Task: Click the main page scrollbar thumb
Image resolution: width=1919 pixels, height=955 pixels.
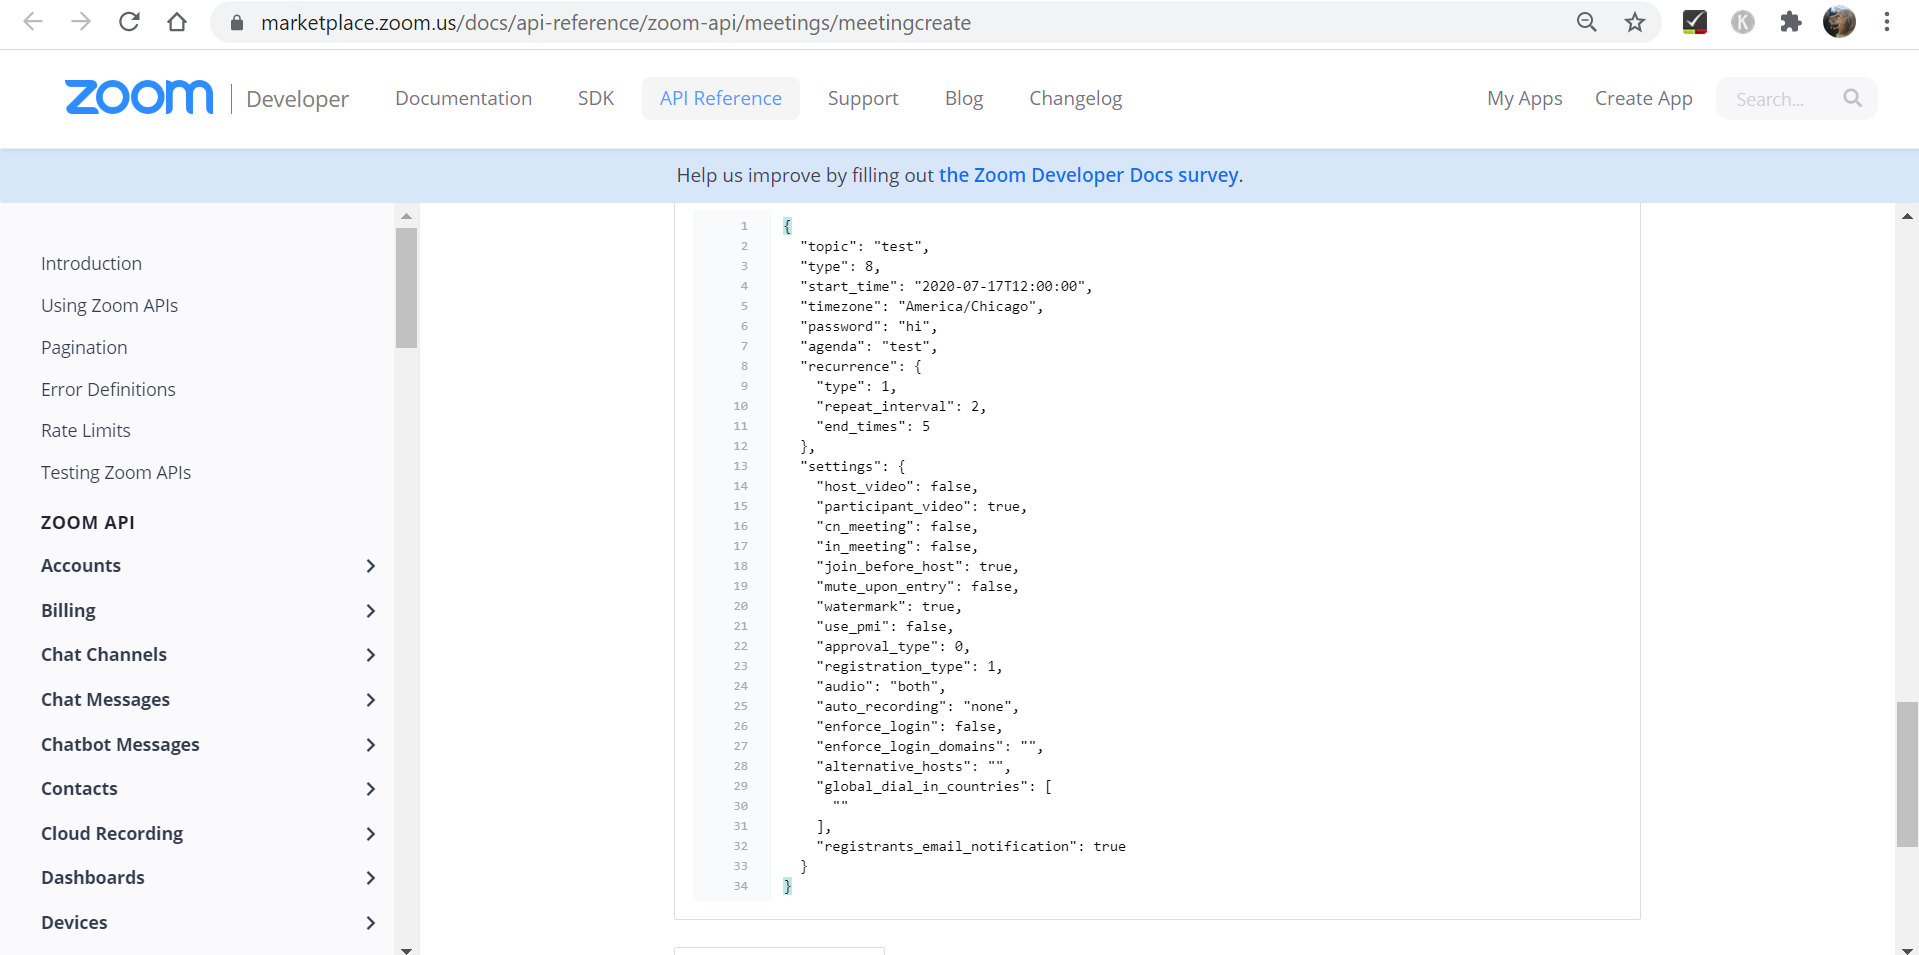Action: [x=1908, y=774]
